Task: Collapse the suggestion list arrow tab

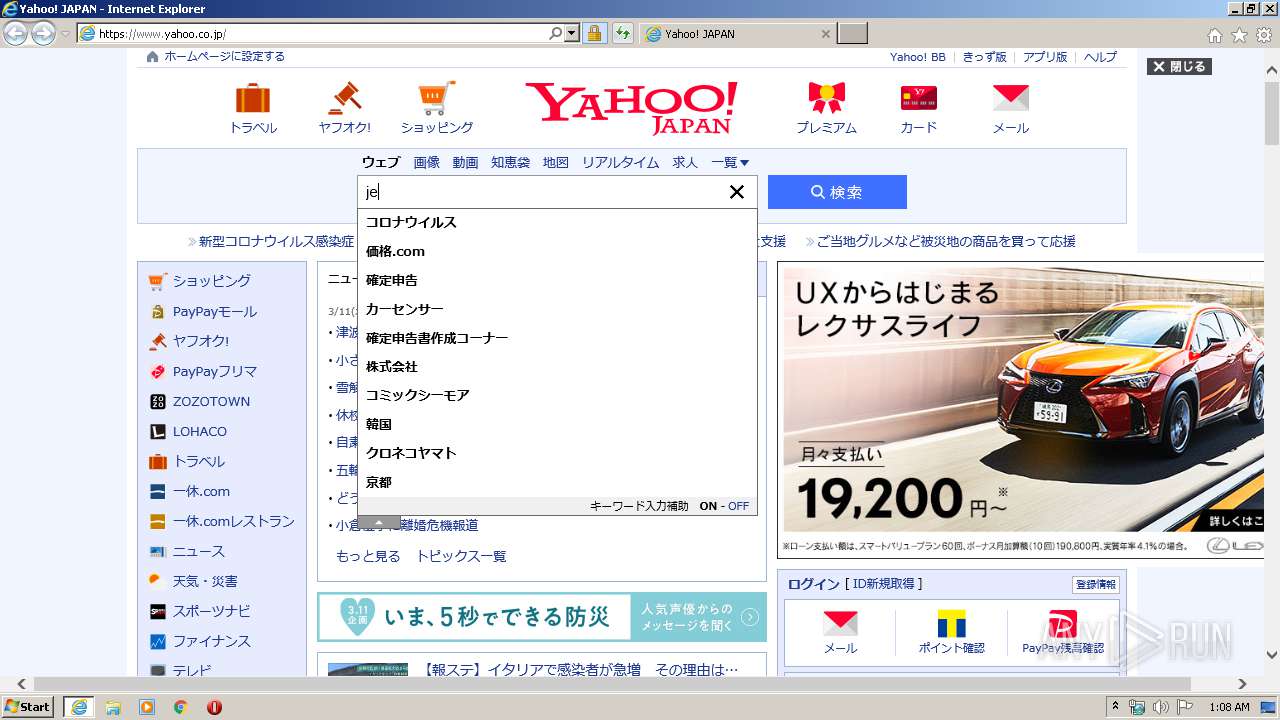Action: click(379, 522)
